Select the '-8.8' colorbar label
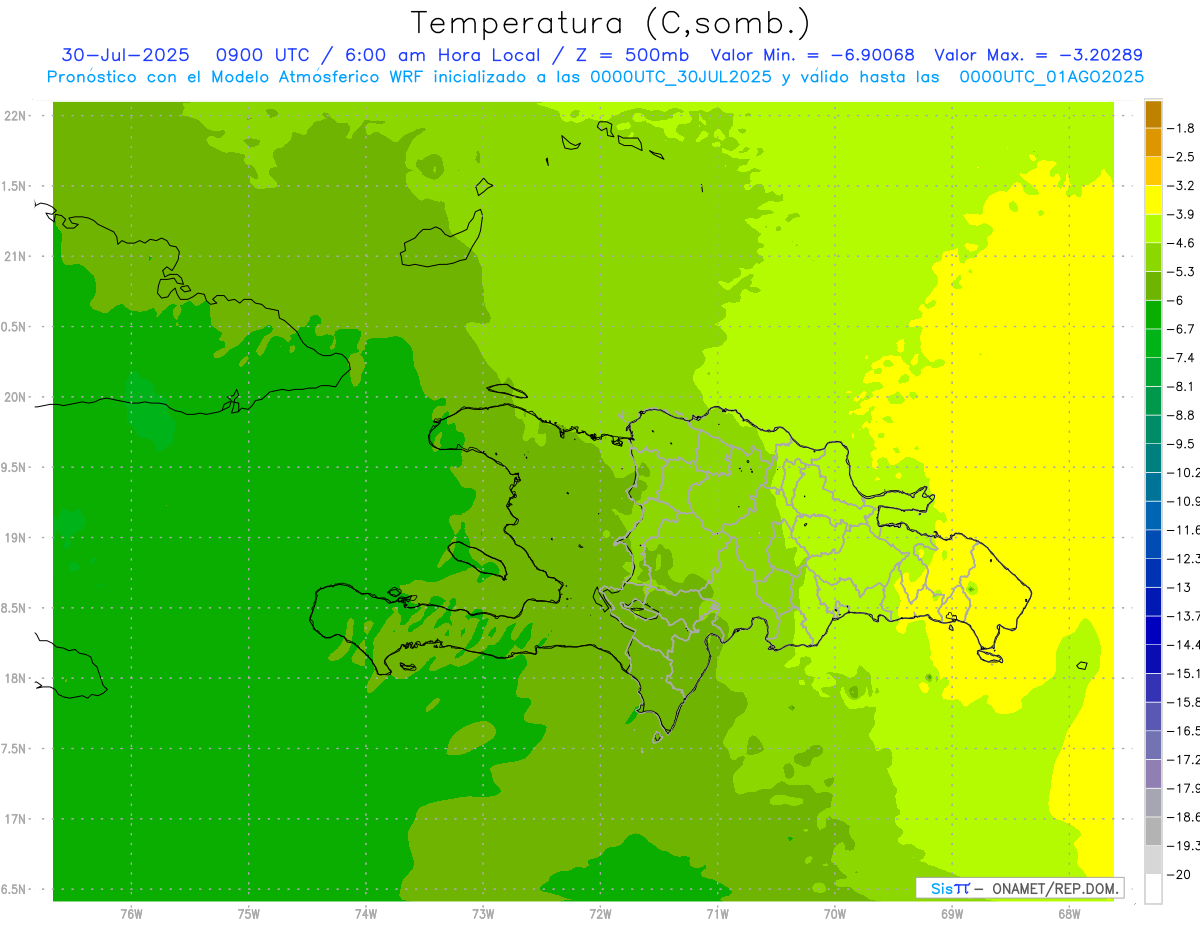 click(1183, 415)
